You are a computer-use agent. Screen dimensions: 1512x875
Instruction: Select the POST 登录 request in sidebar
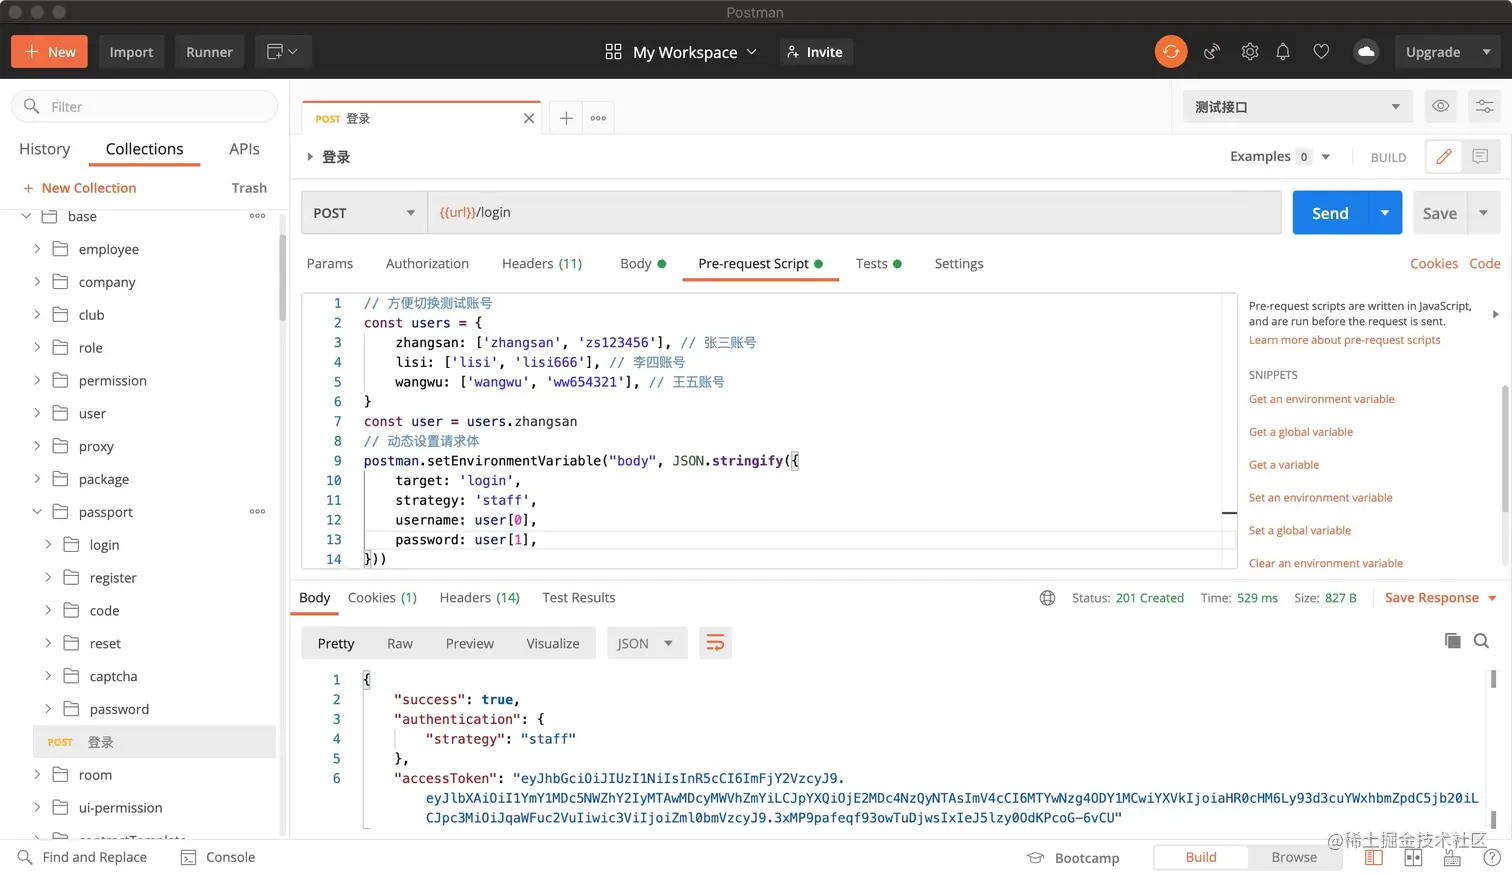[x=155, y=742]
